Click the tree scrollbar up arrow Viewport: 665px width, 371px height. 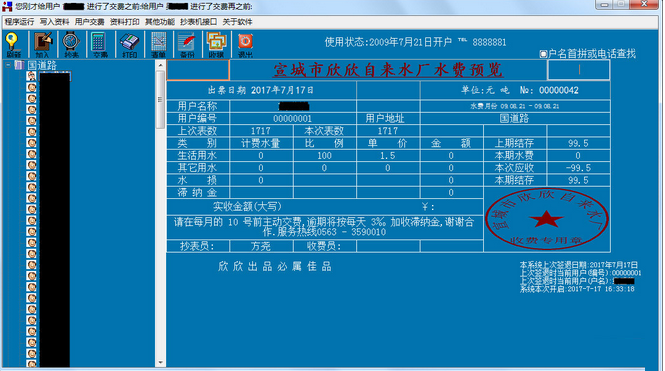point(160,65)
